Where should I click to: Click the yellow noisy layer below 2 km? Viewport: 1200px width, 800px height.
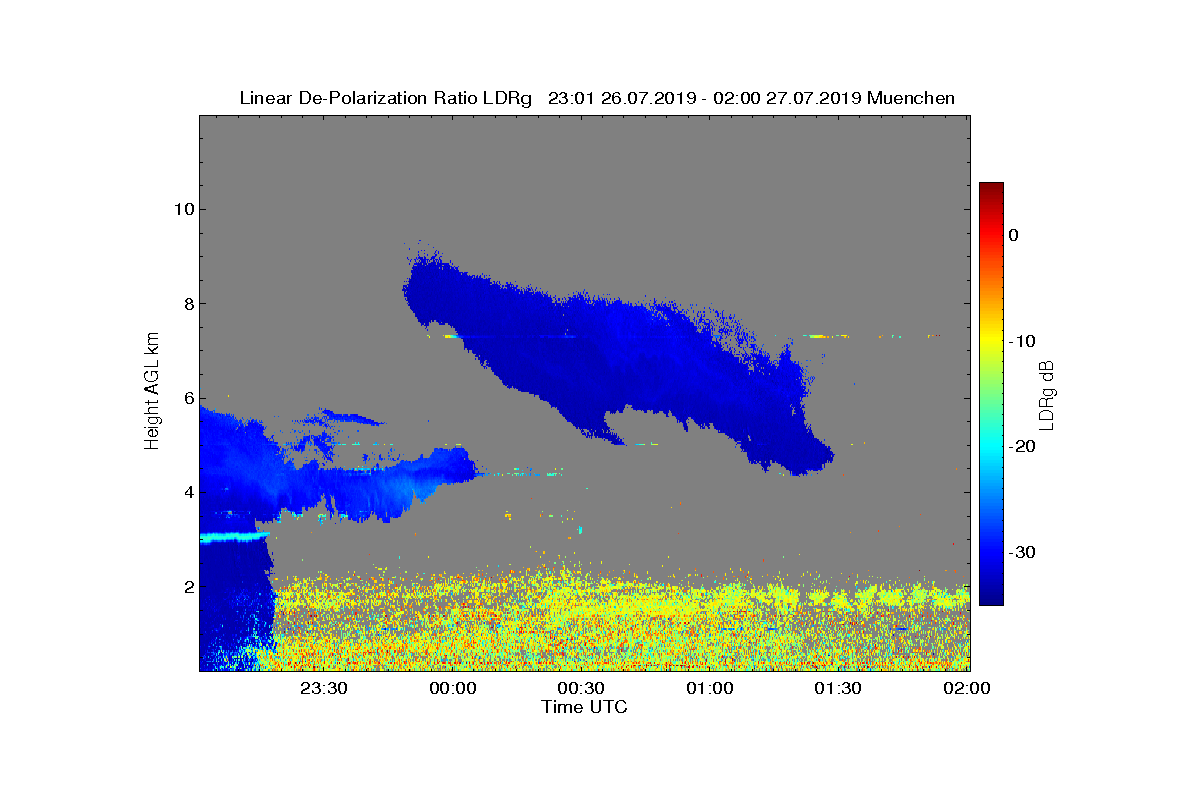(x=620, y=620)
